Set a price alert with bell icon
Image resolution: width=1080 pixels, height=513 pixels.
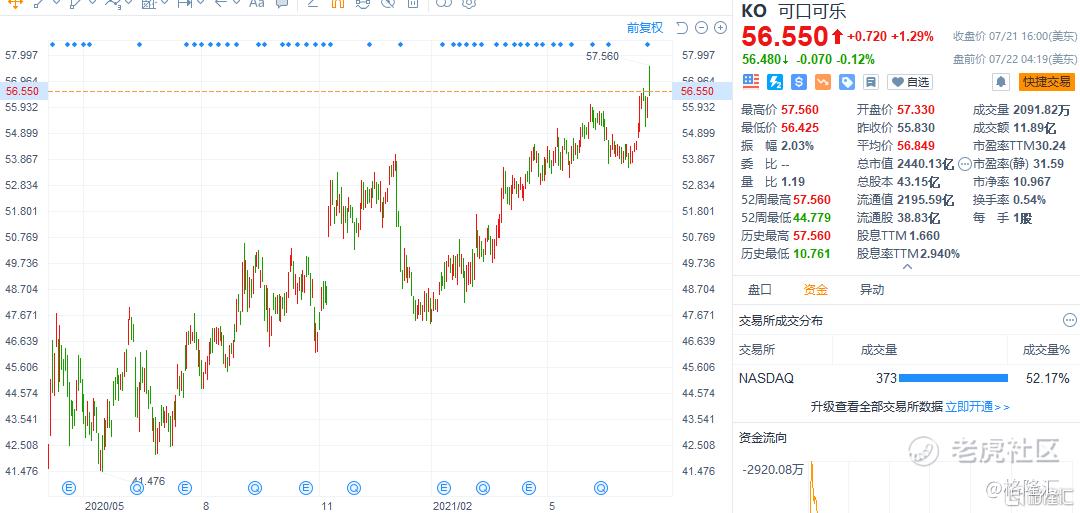pos(1001,82)
